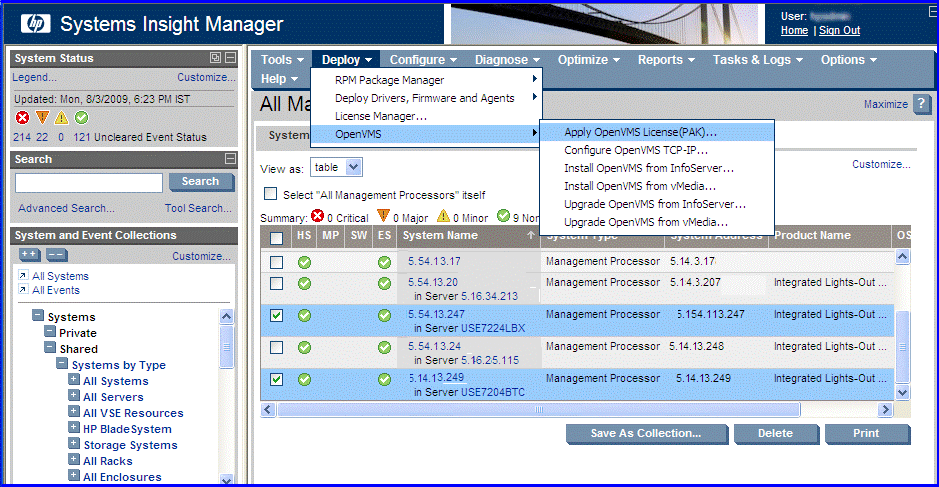Collapse the Systems by Type node
Image resolution: width=939 pixels, height=487 pixels.
pos(62,364)
